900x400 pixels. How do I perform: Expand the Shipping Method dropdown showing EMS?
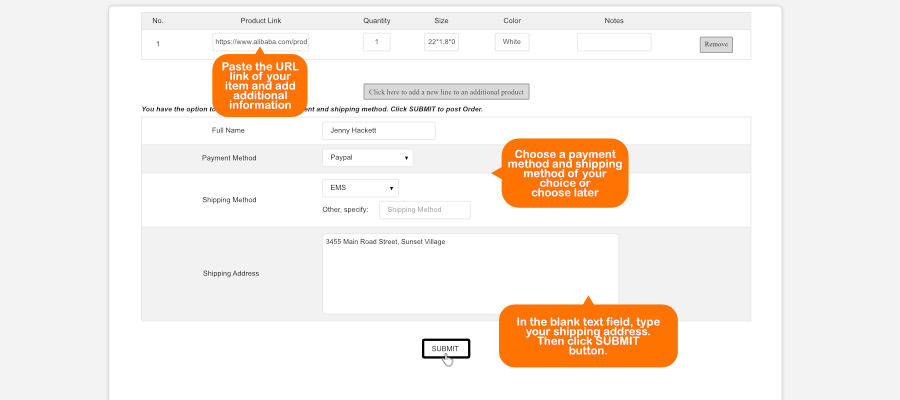tap(360, 188)
